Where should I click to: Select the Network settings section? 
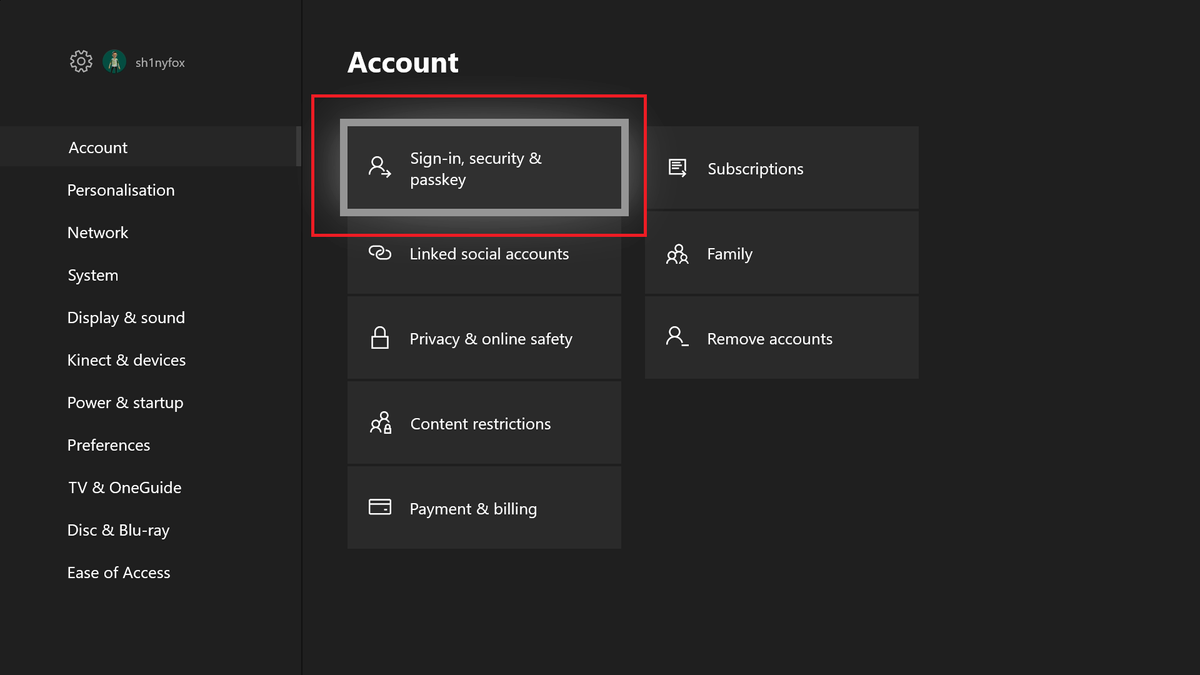pyautogui.click(x=97, y=232)
